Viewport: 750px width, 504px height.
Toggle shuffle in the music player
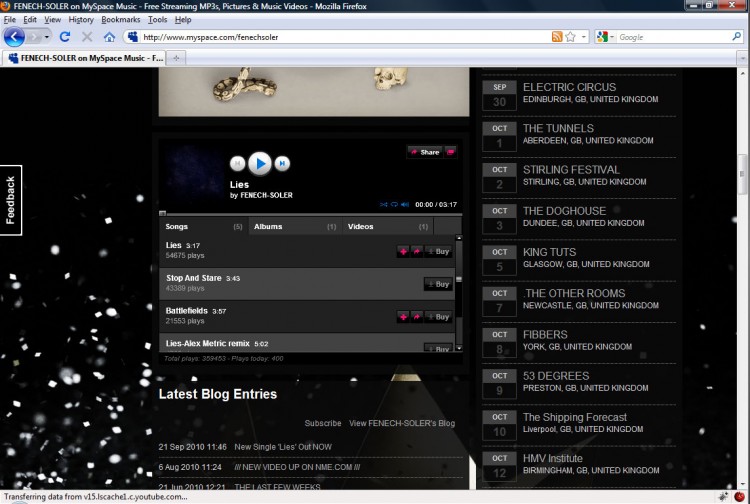click(x=384, y=205)
